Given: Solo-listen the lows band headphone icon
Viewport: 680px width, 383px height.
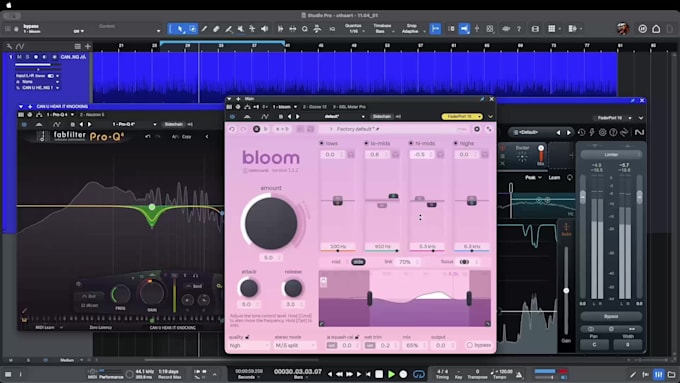Looking at the screenshot, I should tap(351, 154).
